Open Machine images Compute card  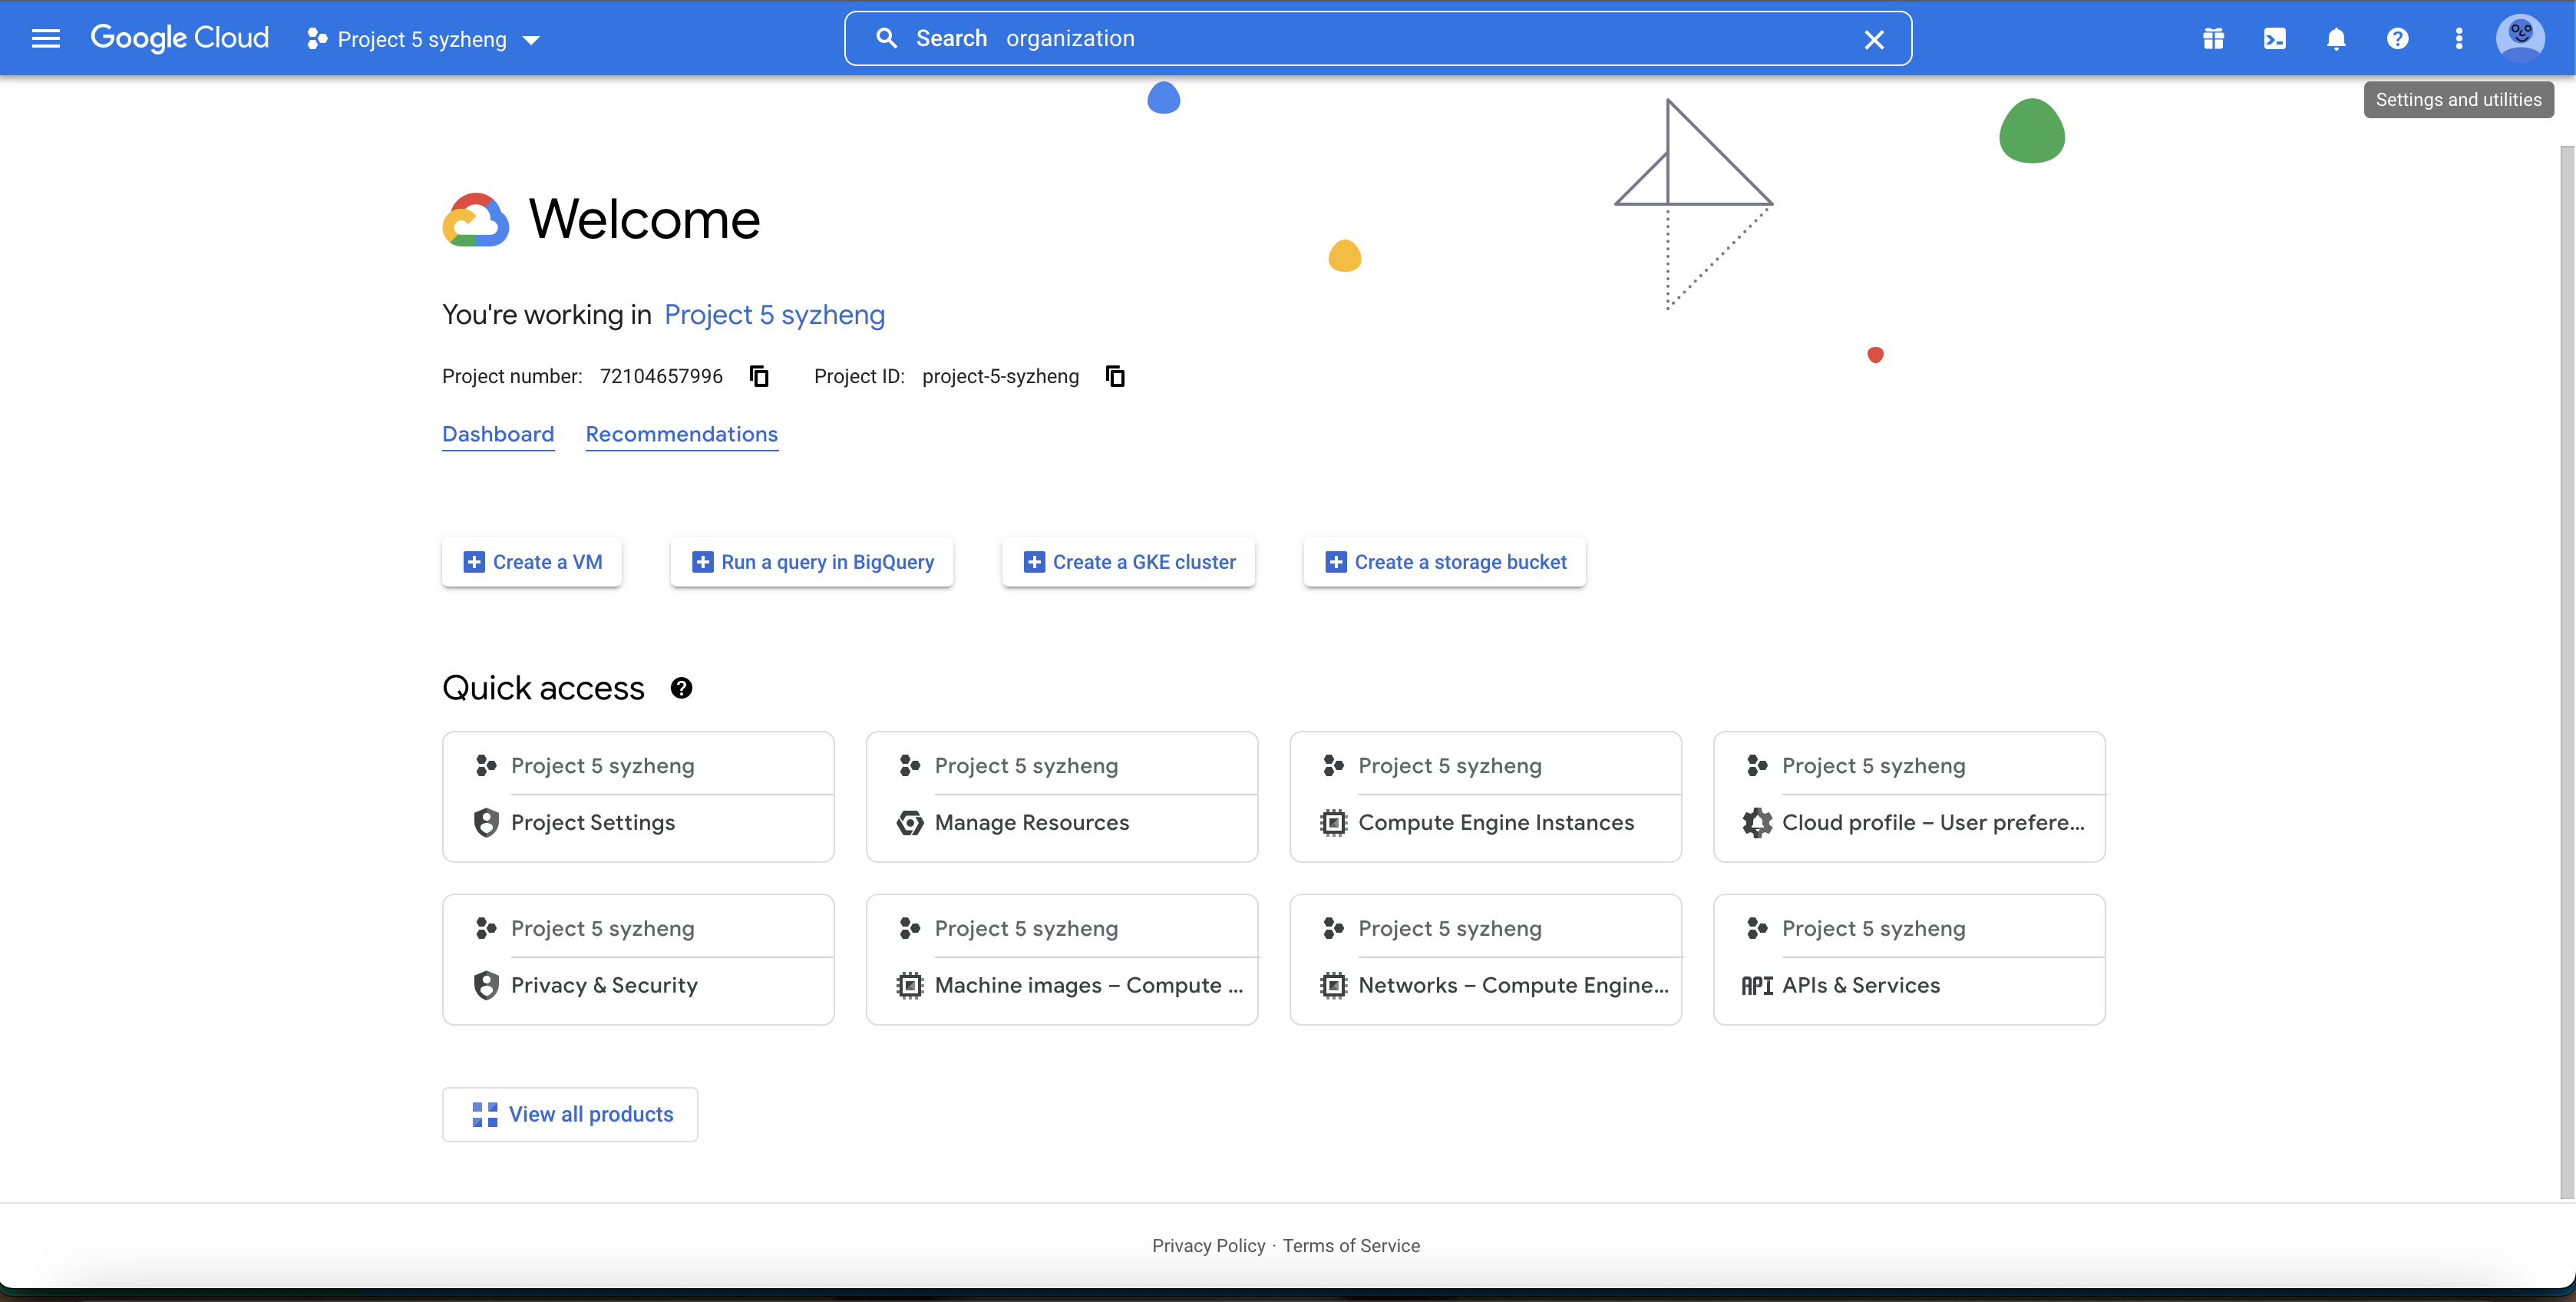(1062, 960)
